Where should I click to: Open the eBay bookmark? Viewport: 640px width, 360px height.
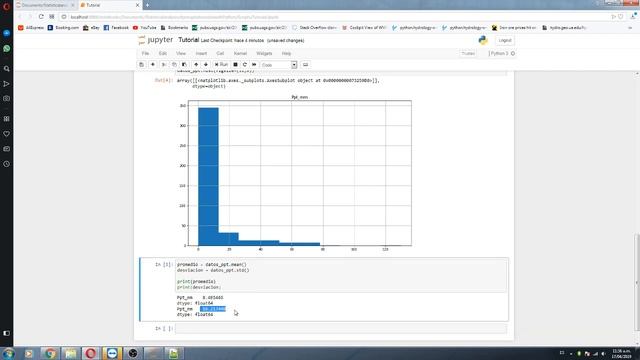pyautogui.click(x=91, y=28)
